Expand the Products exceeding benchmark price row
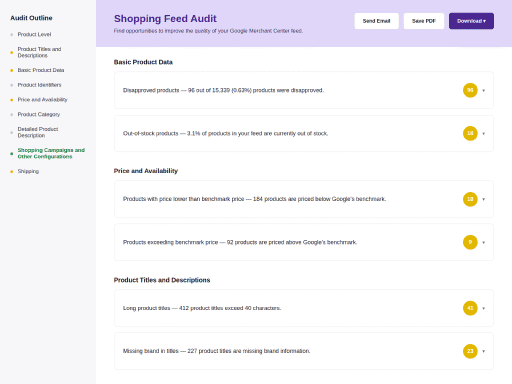 tap(483, 242)
